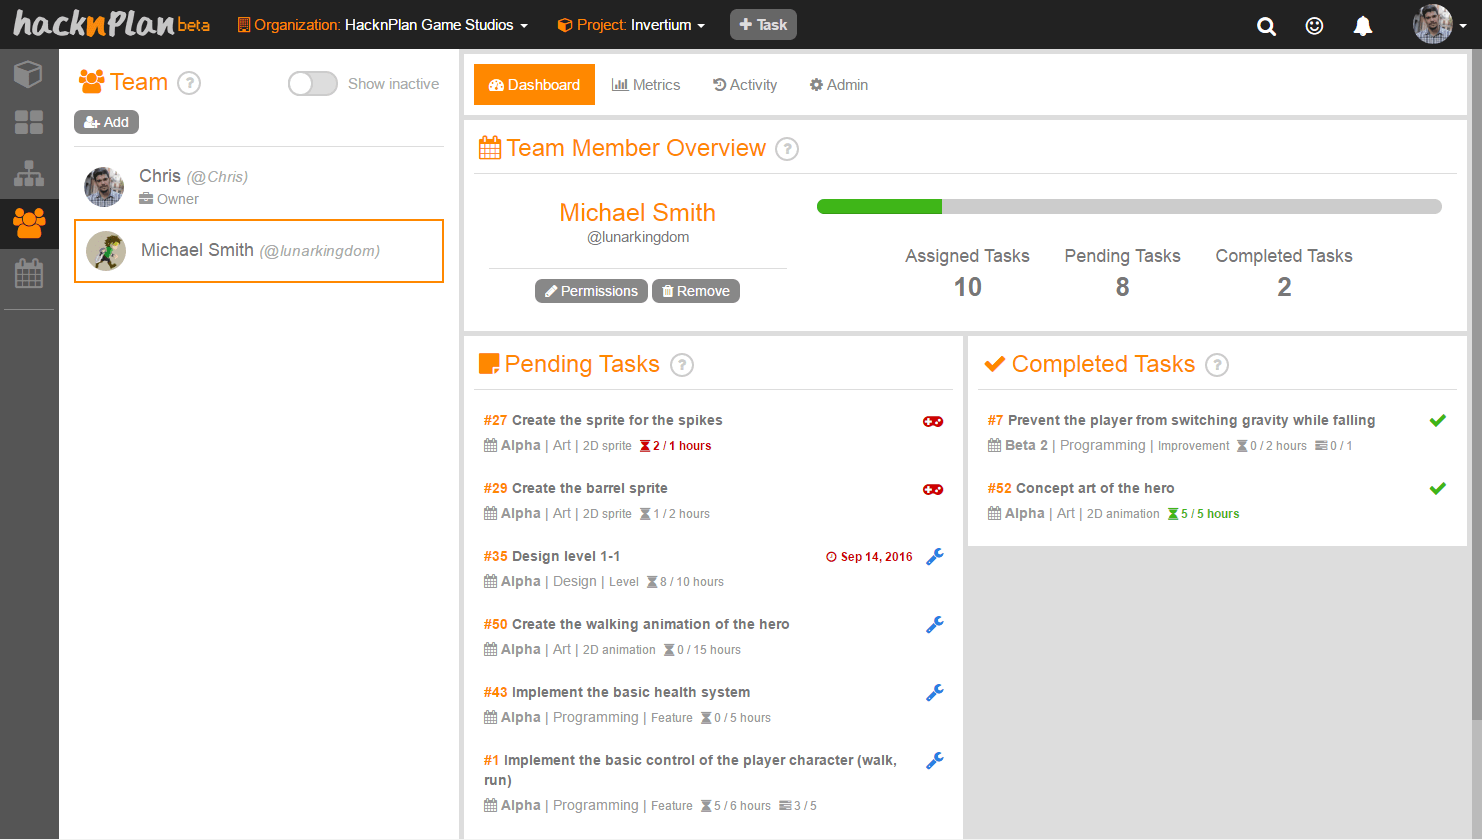Open the cube icon in the sidebar
Viewport: 1482px width, 840px height.
(x=29, y=74)
